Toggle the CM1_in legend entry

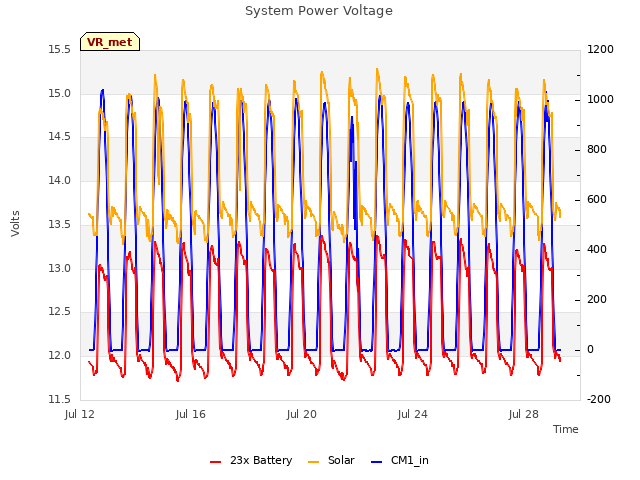400,460
